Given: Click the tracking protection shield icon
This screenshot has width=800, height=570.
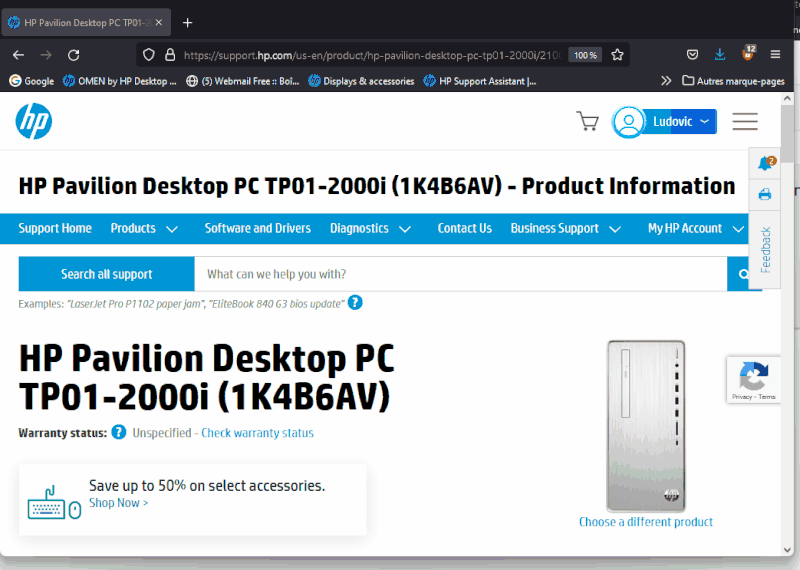Looking at the screenshot, I should point(148,55).
